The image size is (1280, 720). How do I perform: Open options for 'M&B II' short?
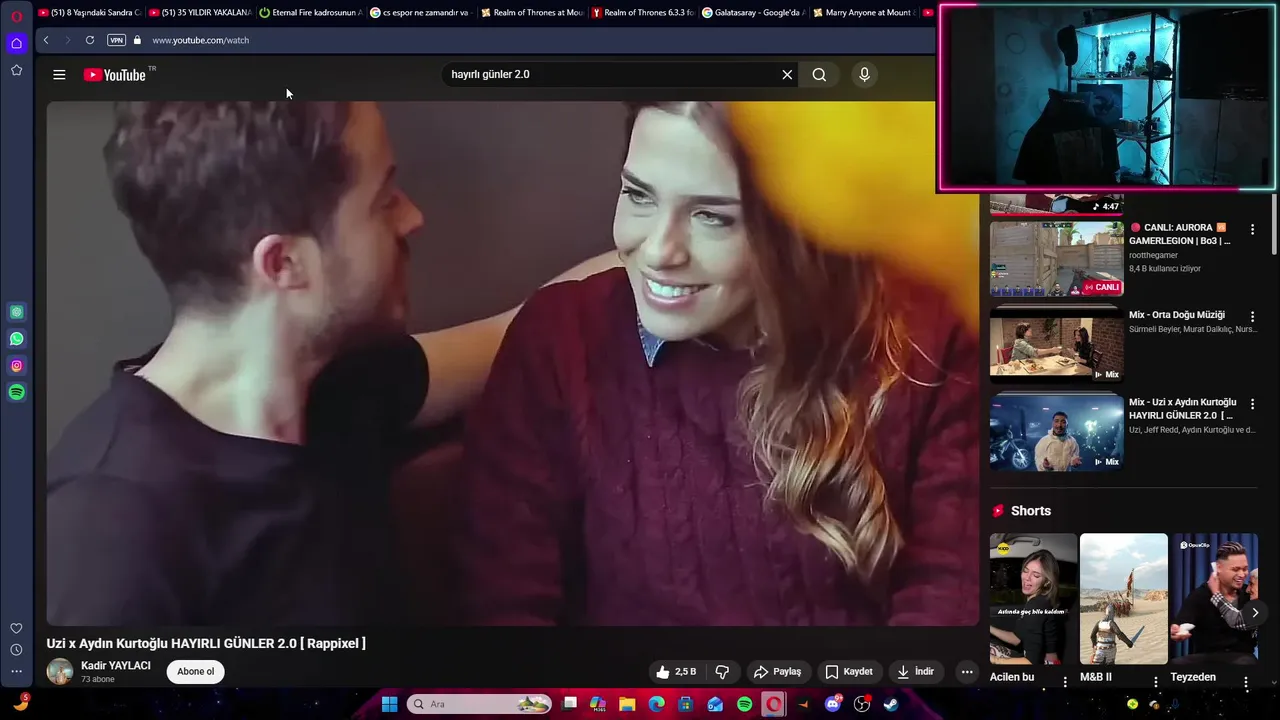point(1155,682)
